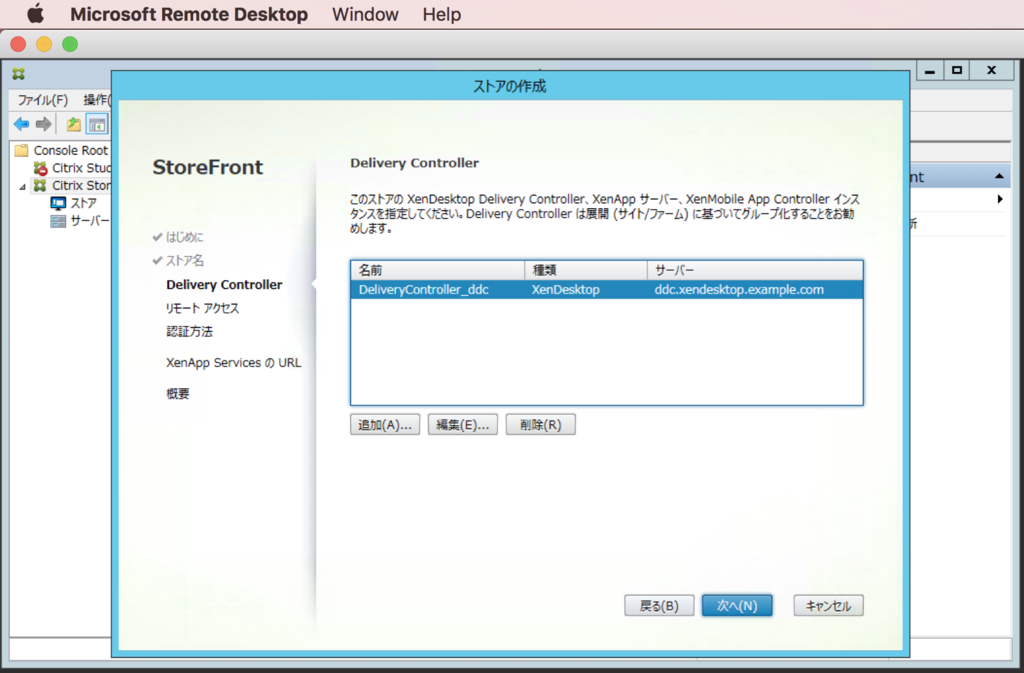Screen dimensions: 1024x673
Task: Maximize the MMC console window
Action: 957,70
